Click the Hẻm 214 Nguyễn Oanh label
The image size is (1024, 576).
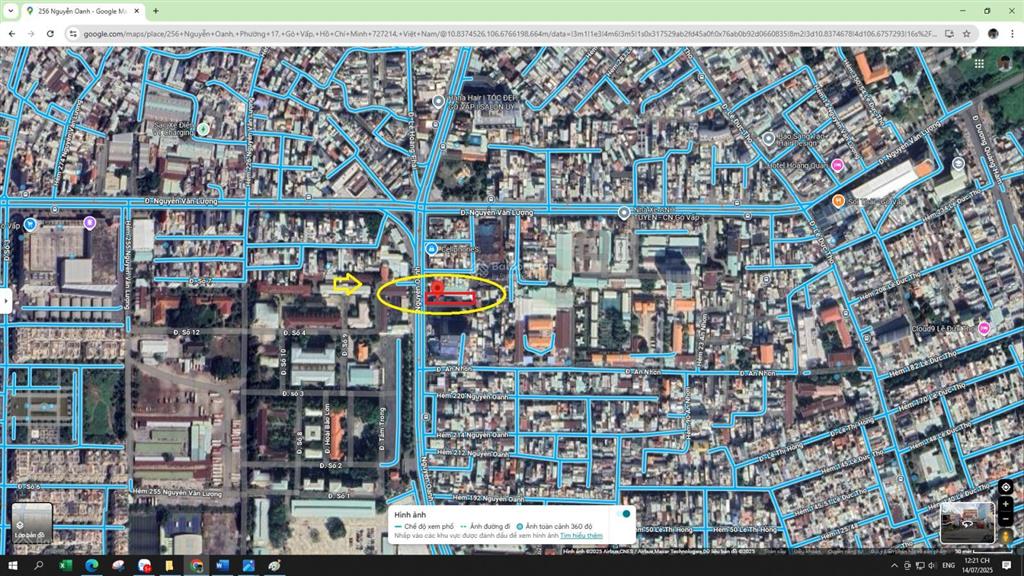coord(472,435)
